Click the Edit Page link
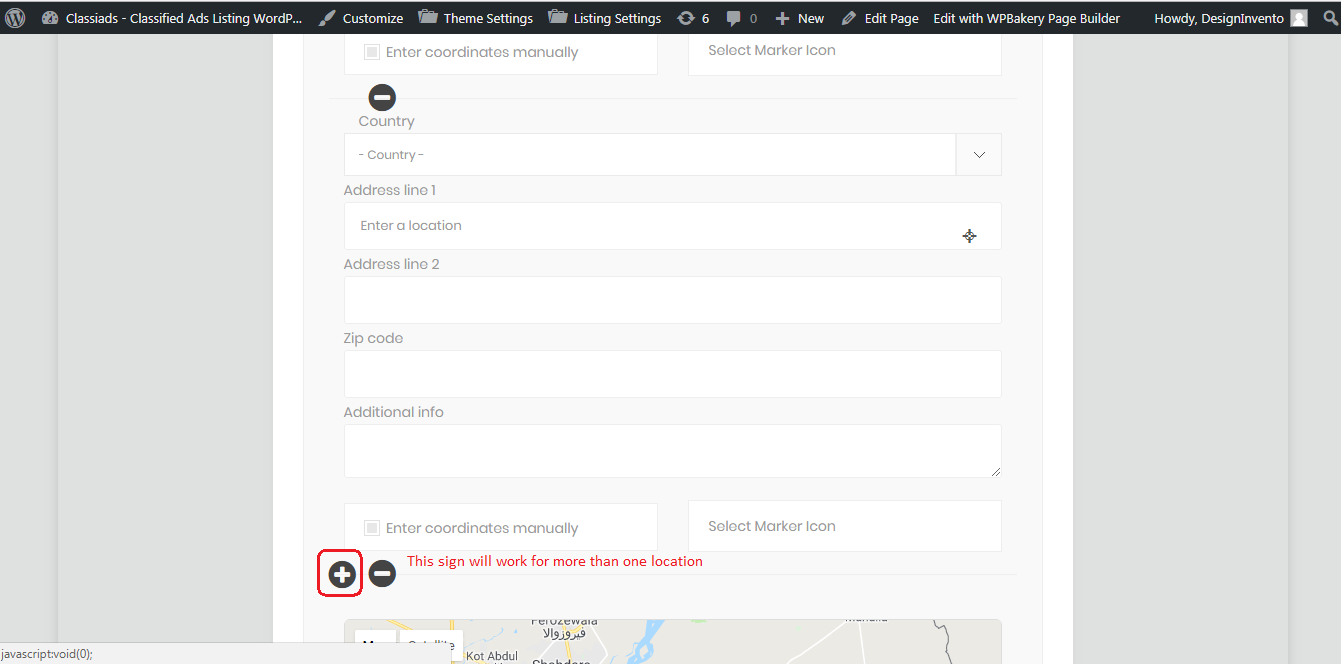Viewport: 1341px width, 664px height. pos(880,18)
